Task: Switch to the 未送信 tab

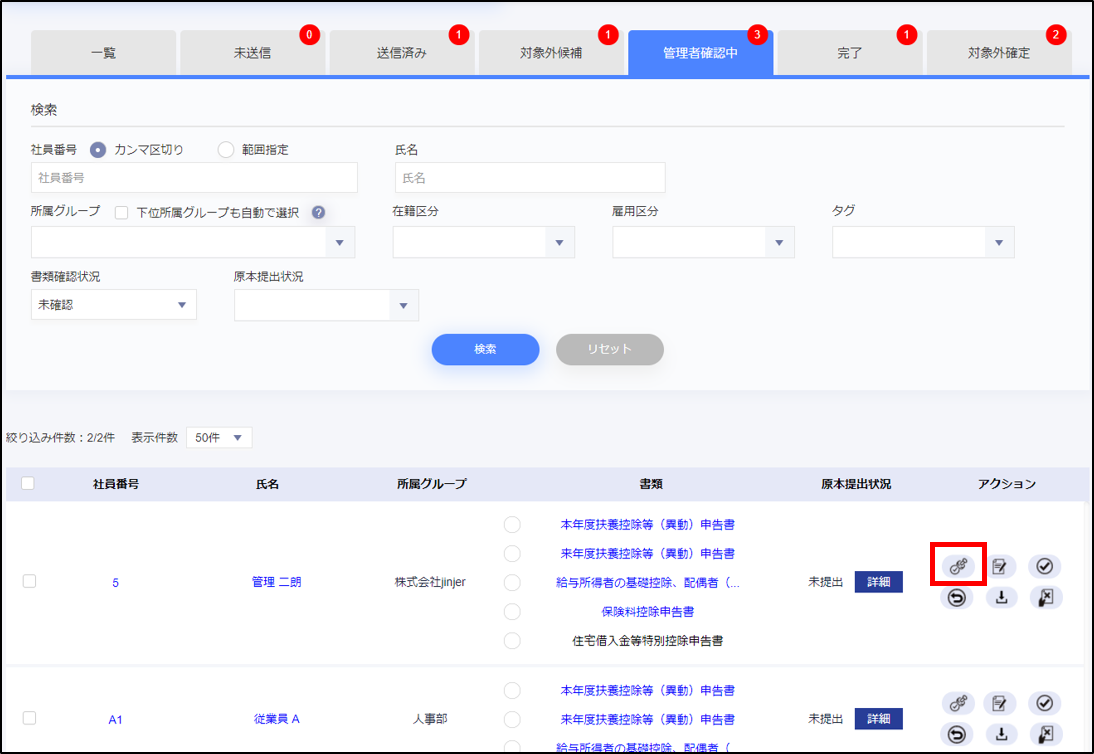Action: point(253,52)
